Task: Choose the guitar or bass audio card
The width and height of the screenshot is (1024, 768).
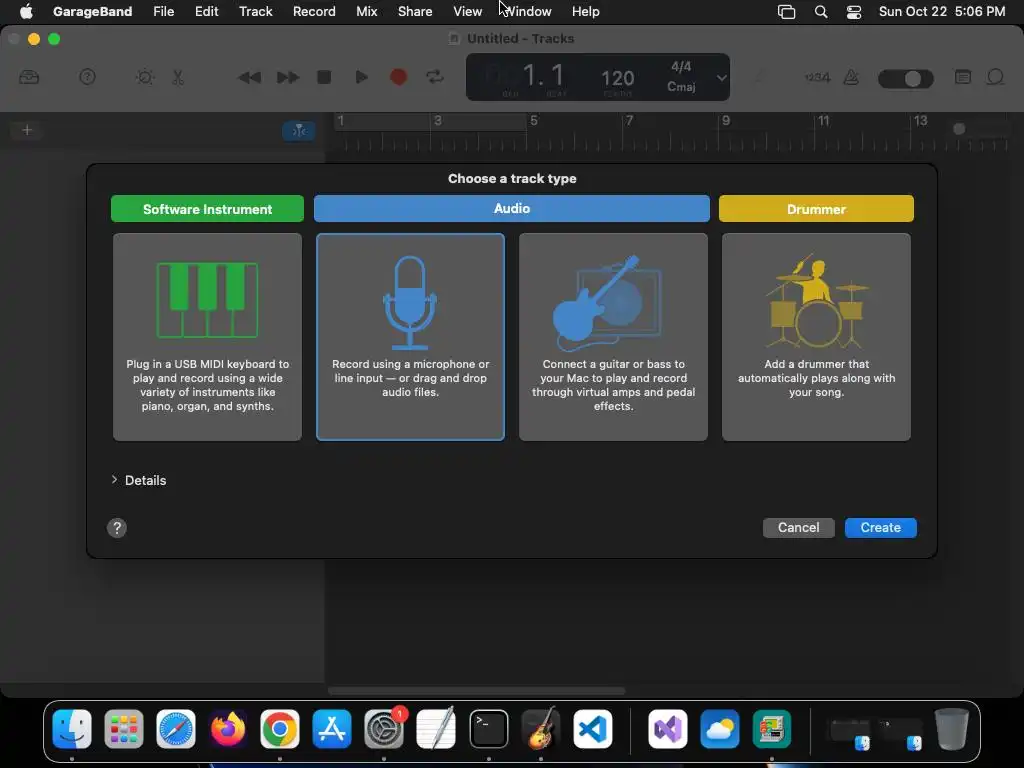Action: 613,337
